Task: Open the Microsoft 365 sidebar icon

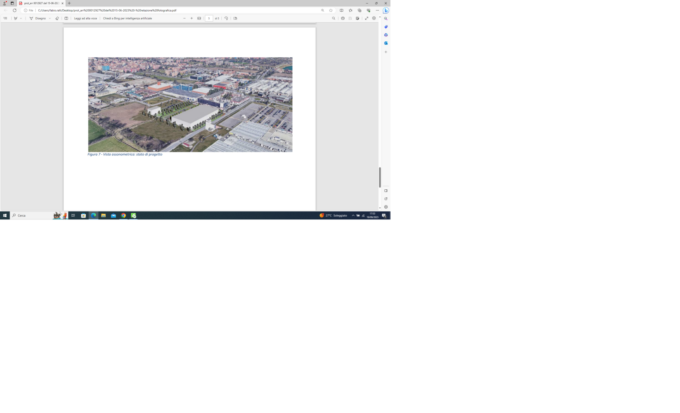Action: (386, 35)
